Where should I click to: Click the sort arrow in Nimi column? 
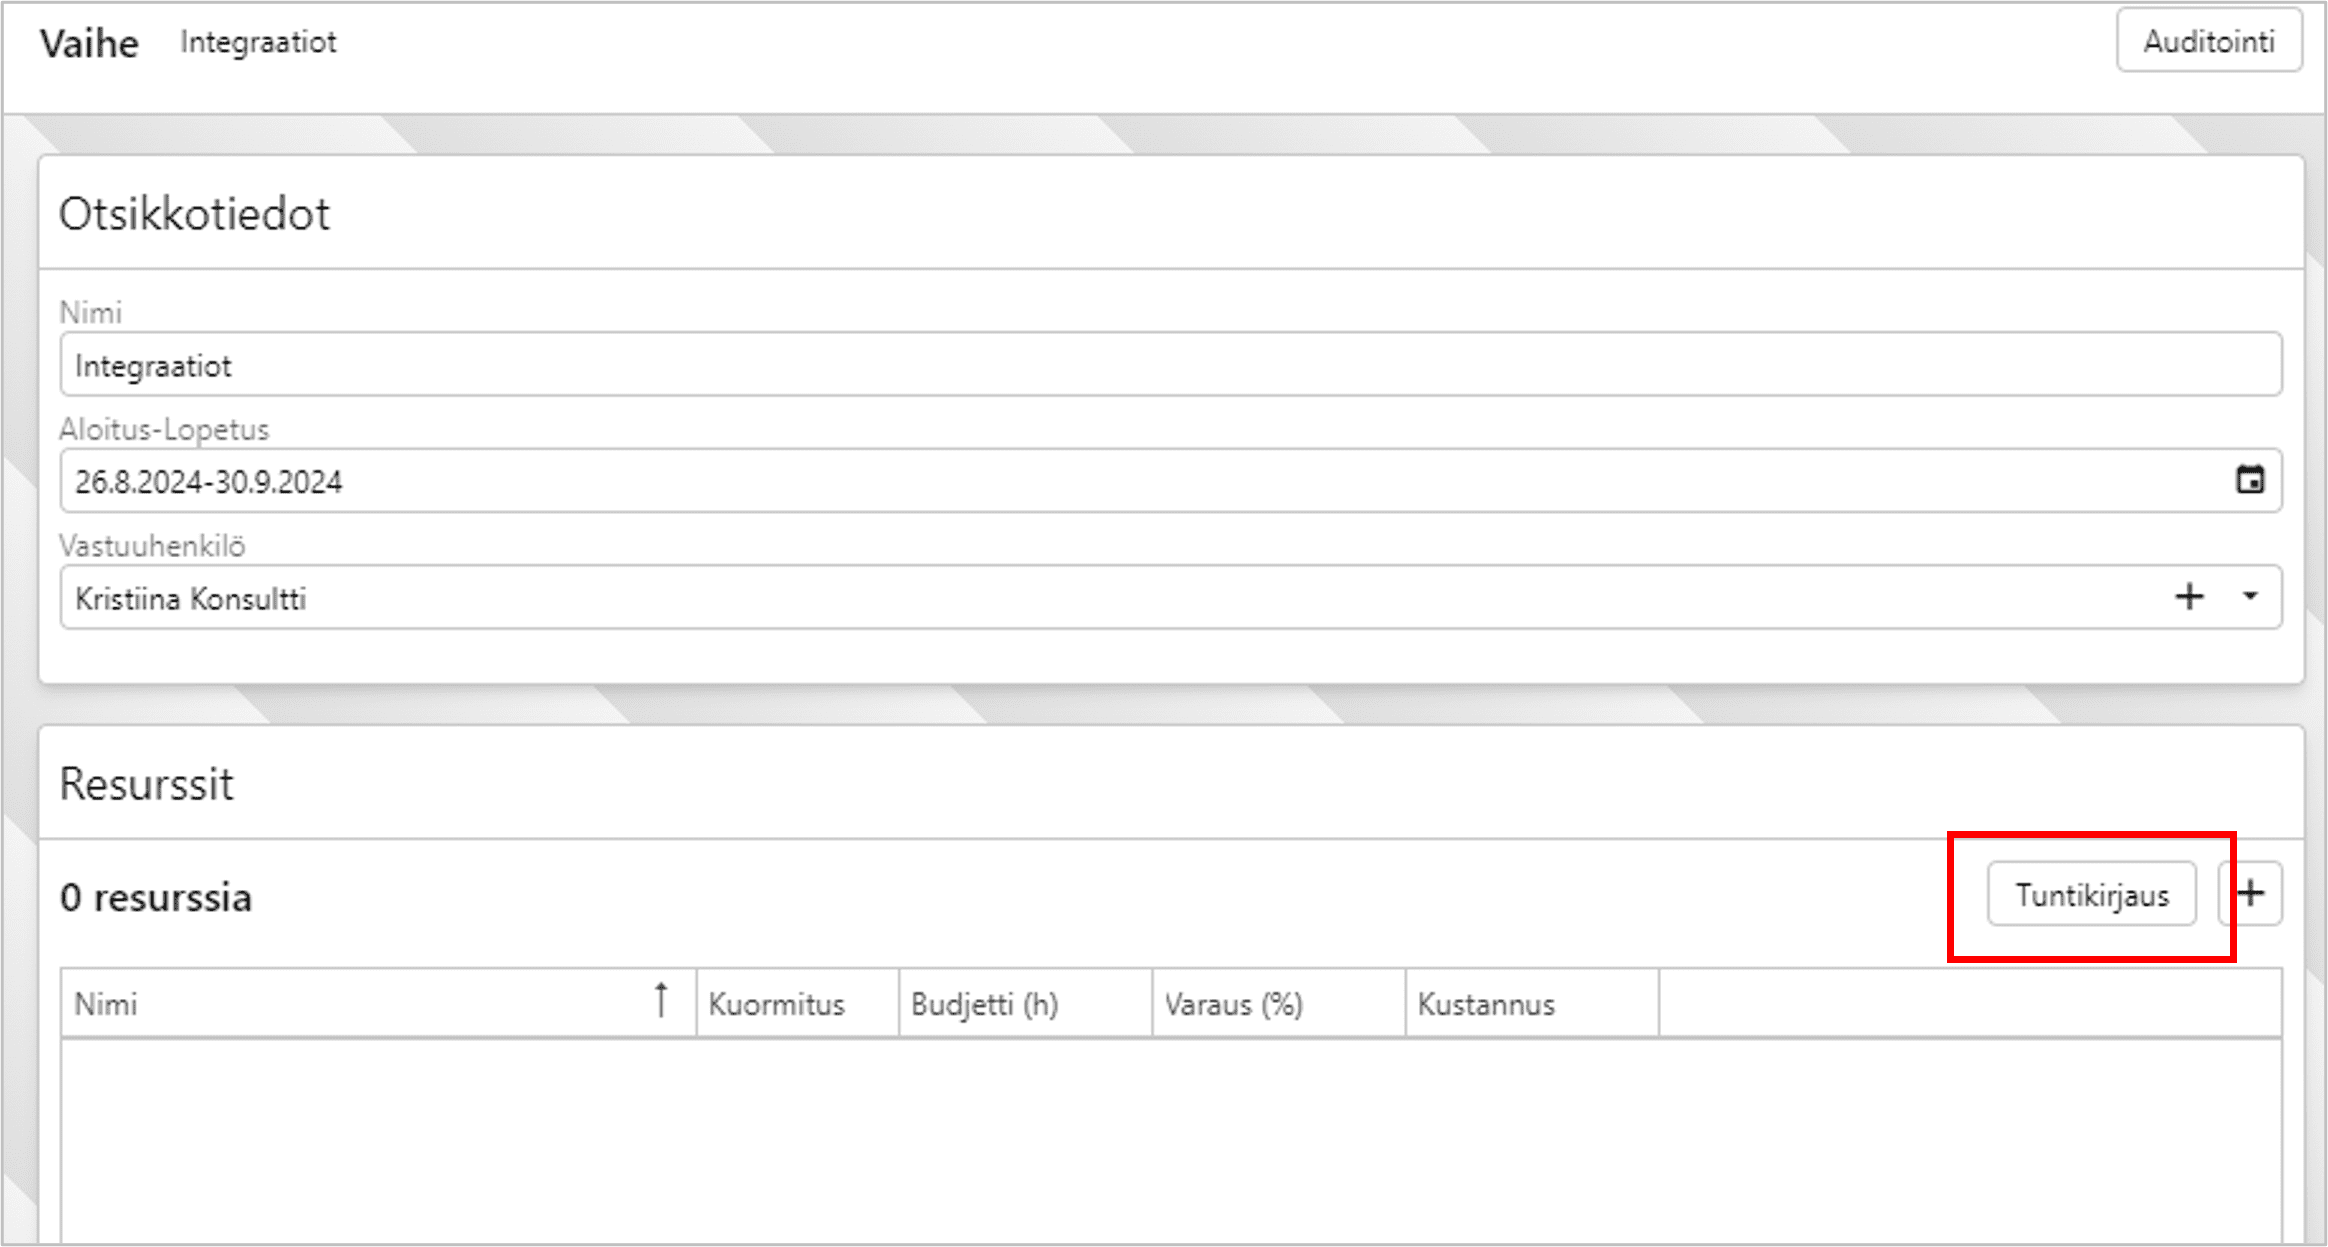[x=661, y=1001]
